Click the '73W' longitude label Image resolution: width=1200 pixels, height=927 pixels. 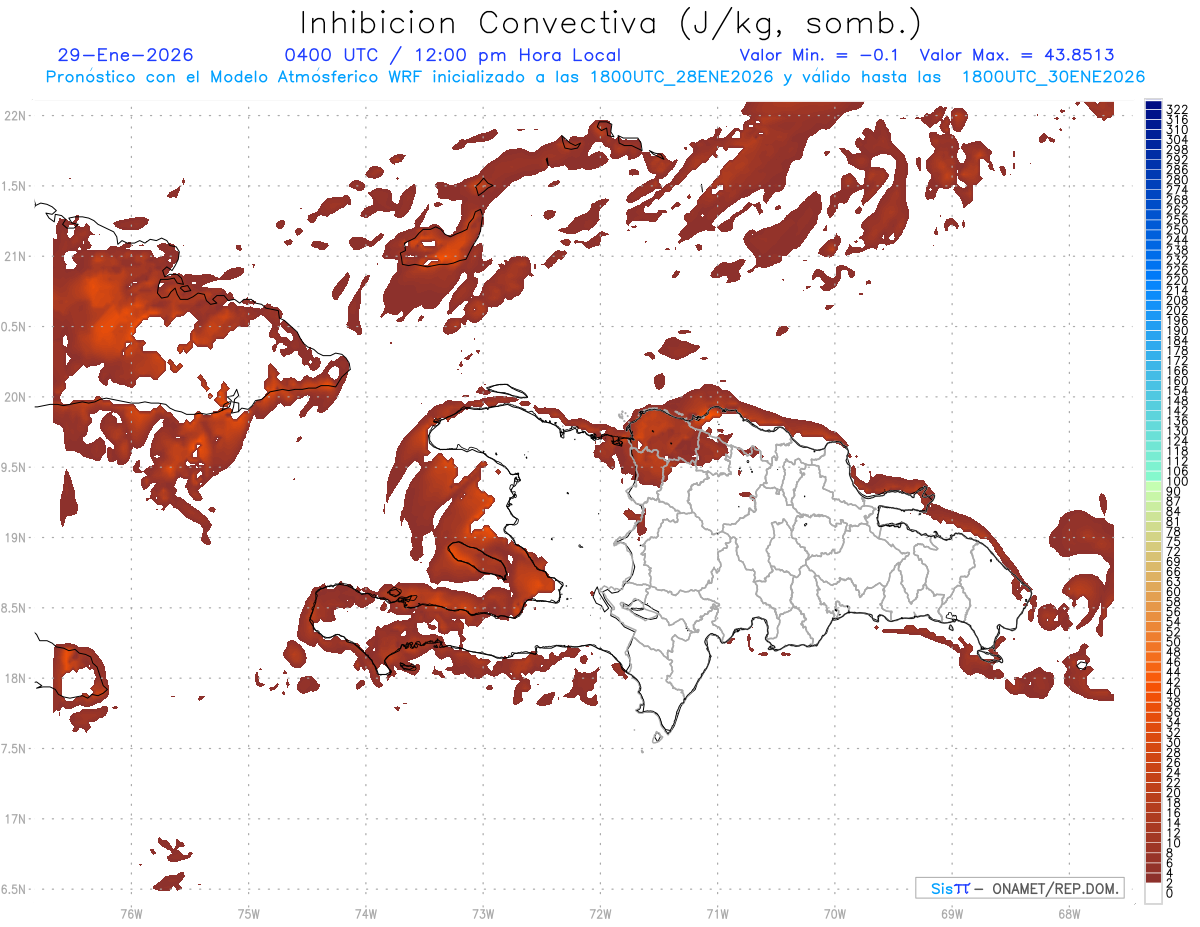(x=482, y=913)
